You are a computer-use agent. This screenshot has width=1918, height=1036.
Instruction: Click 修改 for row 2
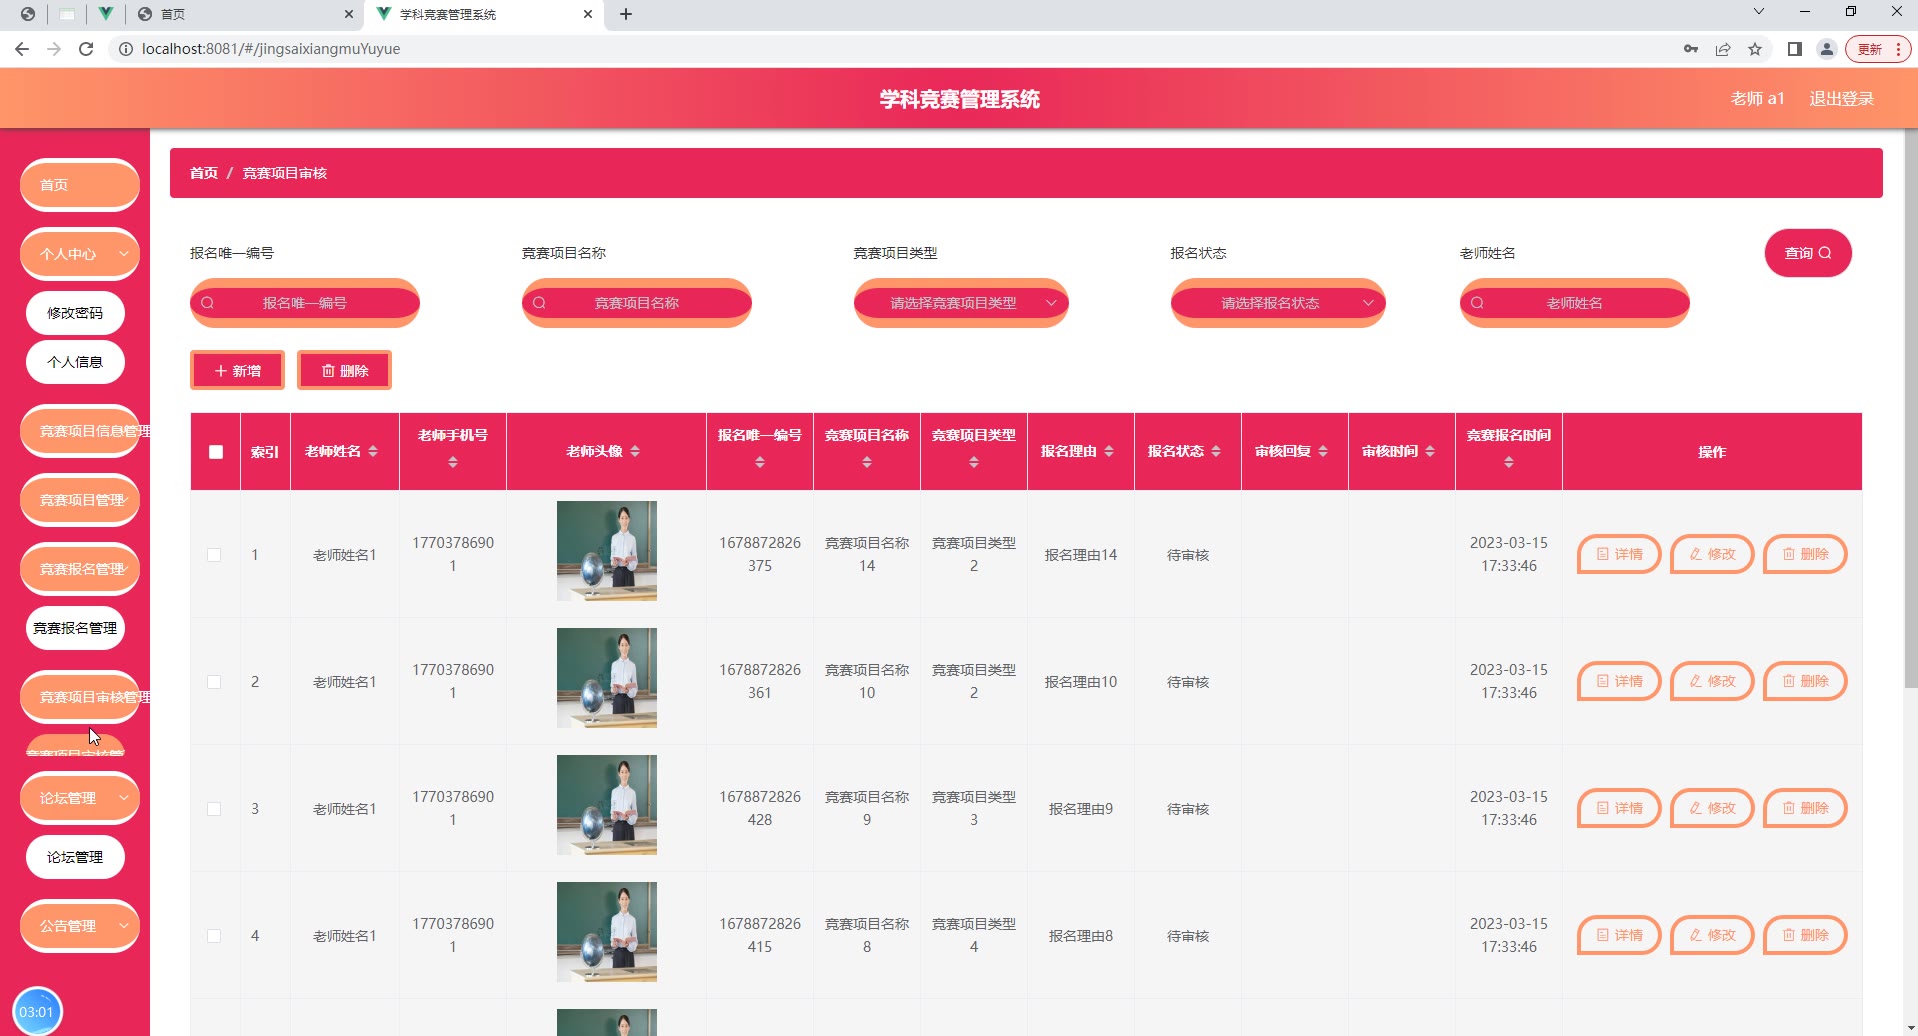[x=1712, y=681]
